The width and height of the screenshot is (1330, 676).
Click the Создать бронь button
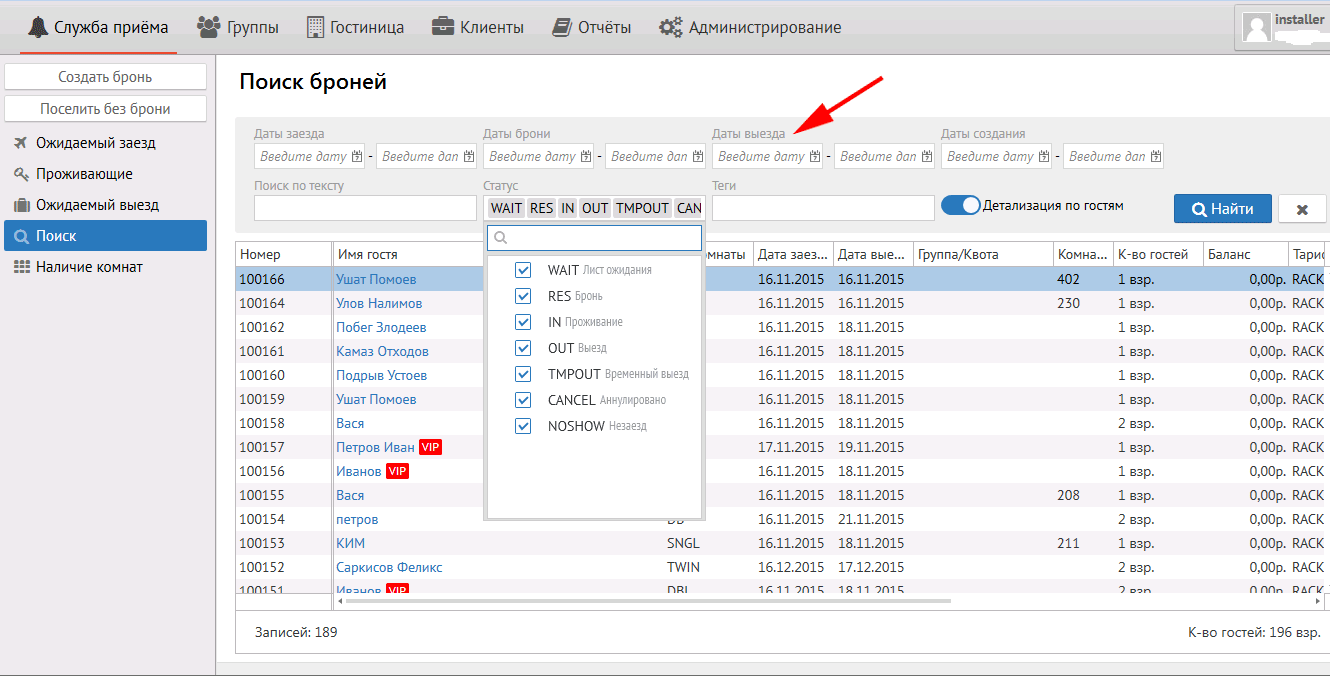click(x=105, y=77)
